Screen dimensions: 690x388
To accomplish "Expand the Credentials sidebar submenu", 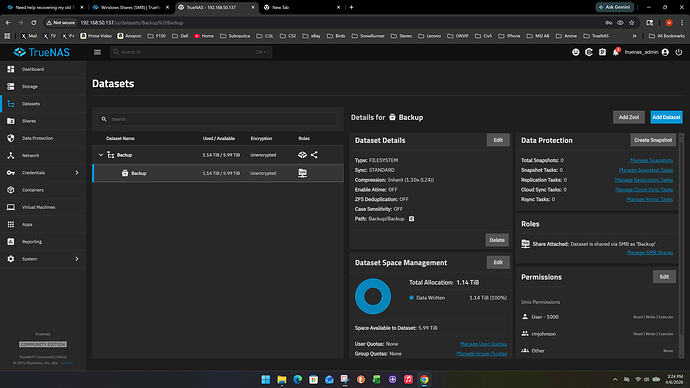I will 77,173.
